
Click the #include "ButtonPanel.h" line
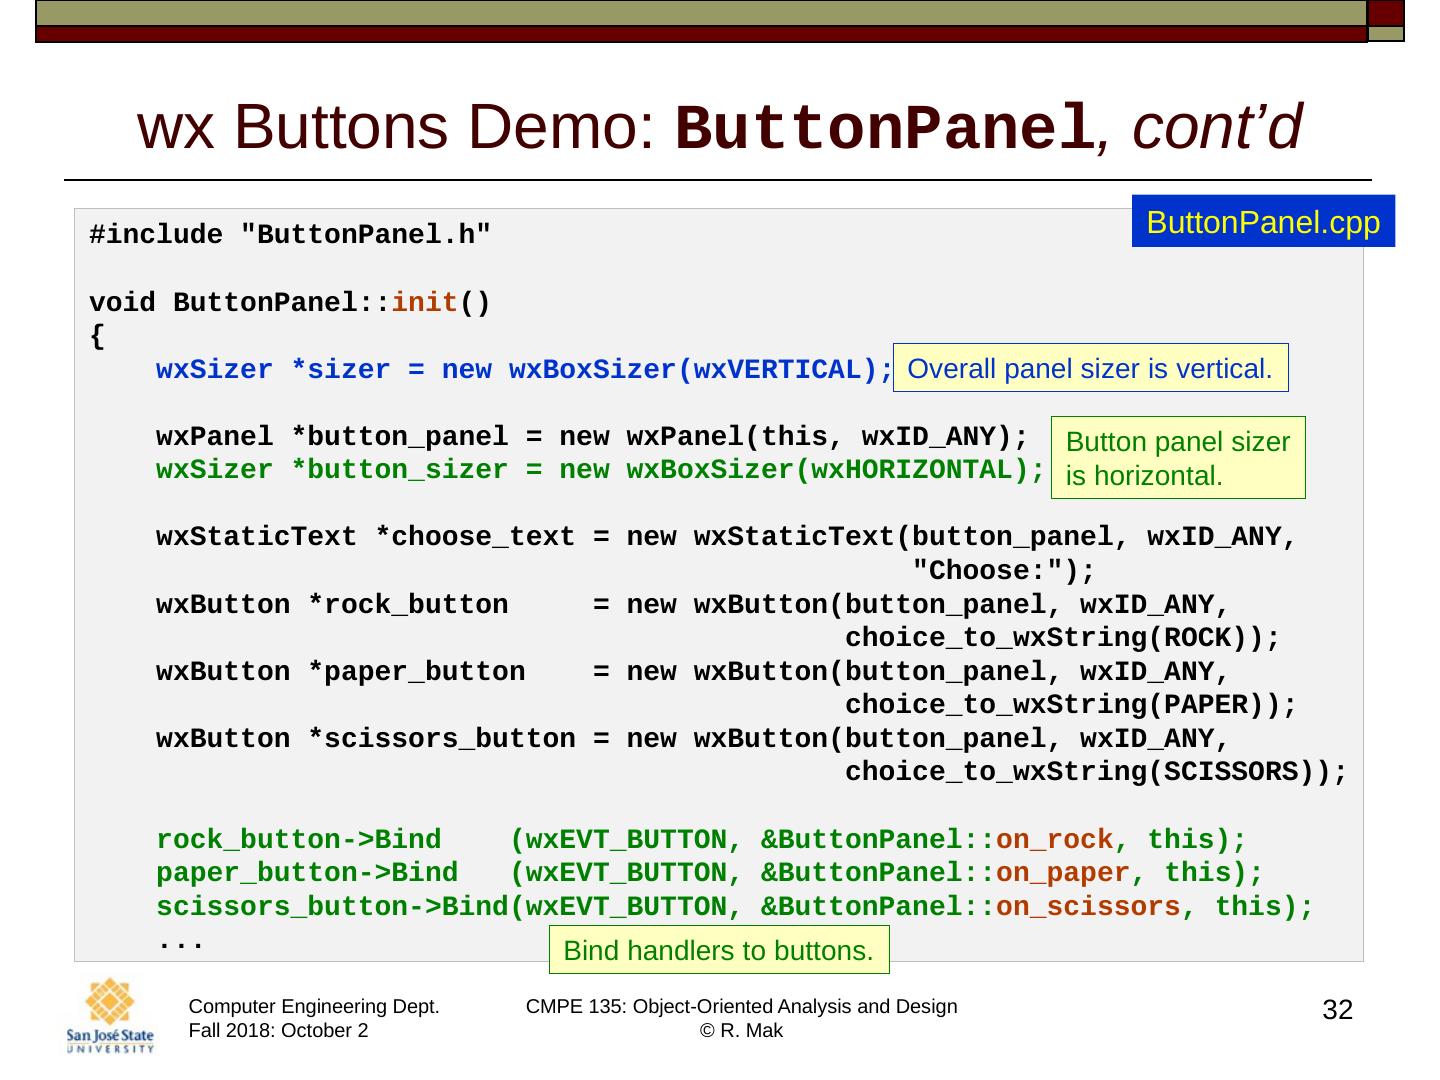pyautogui.click(x=290, y=235)
